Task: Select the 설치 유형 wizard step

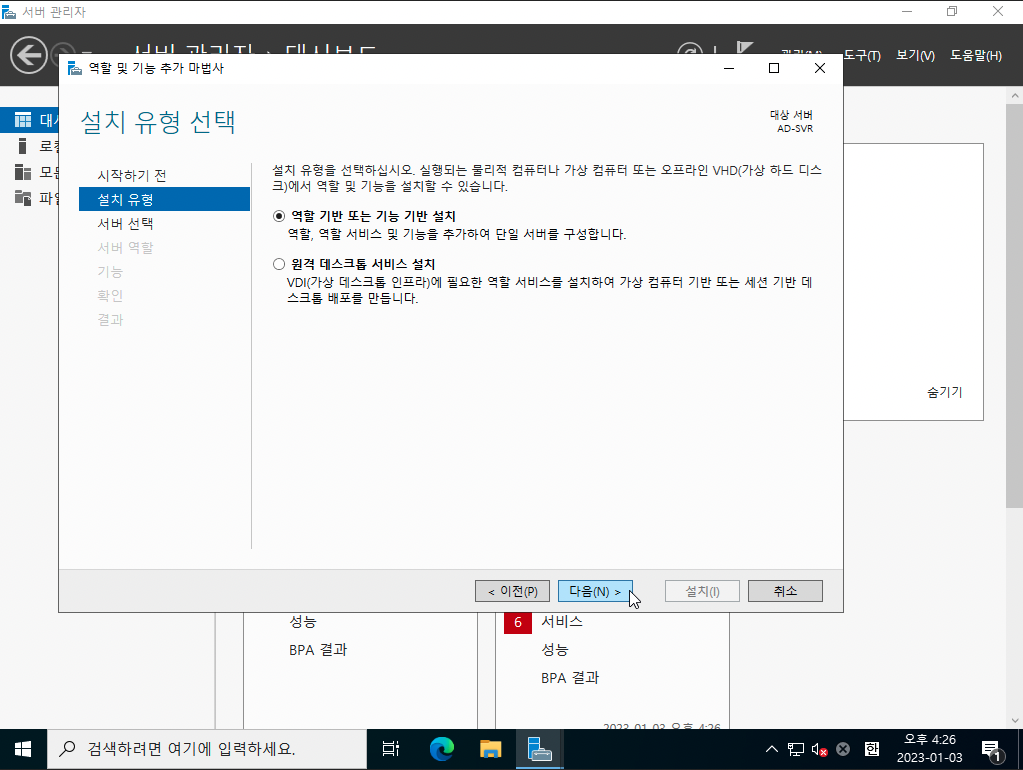Action: [164, 199]
